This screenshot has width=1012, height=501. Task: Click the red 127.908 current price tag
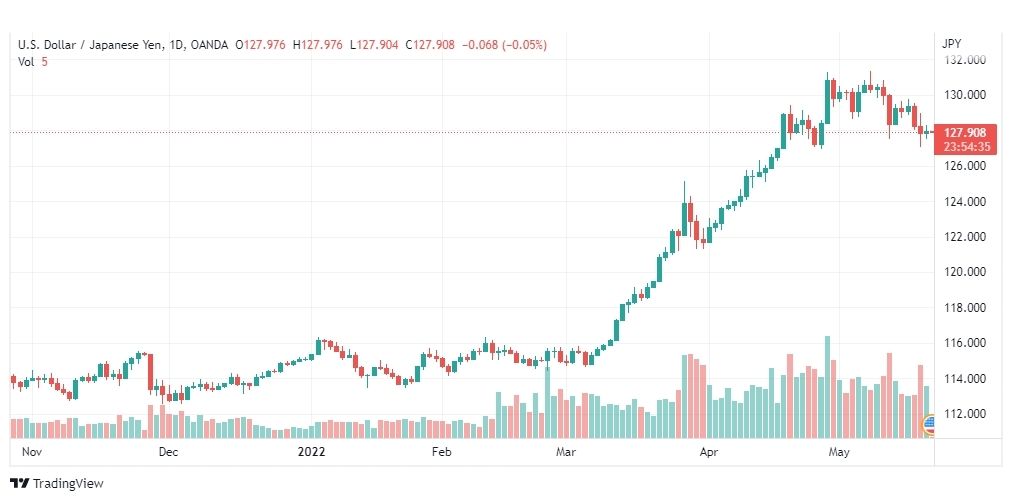[x=965, y=132]
